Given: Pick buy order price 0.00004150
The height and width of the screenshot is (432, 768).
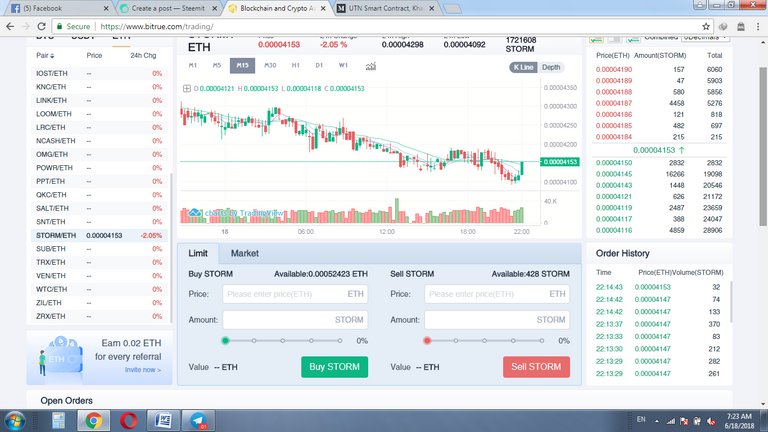Looking at the screenshot, I should (614, 163).
